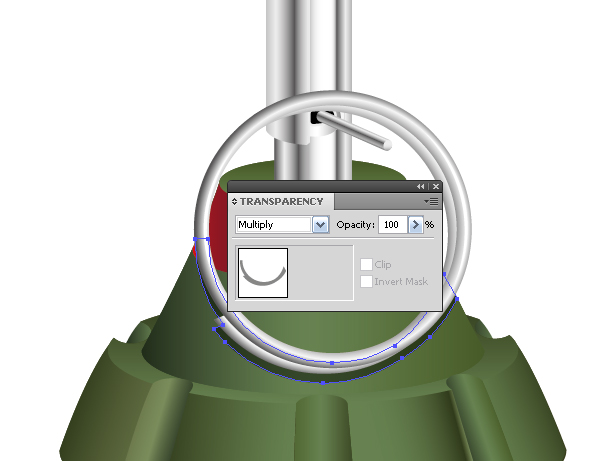
Task: Click the empty opacity mask slot
Action: pos(321,273)
